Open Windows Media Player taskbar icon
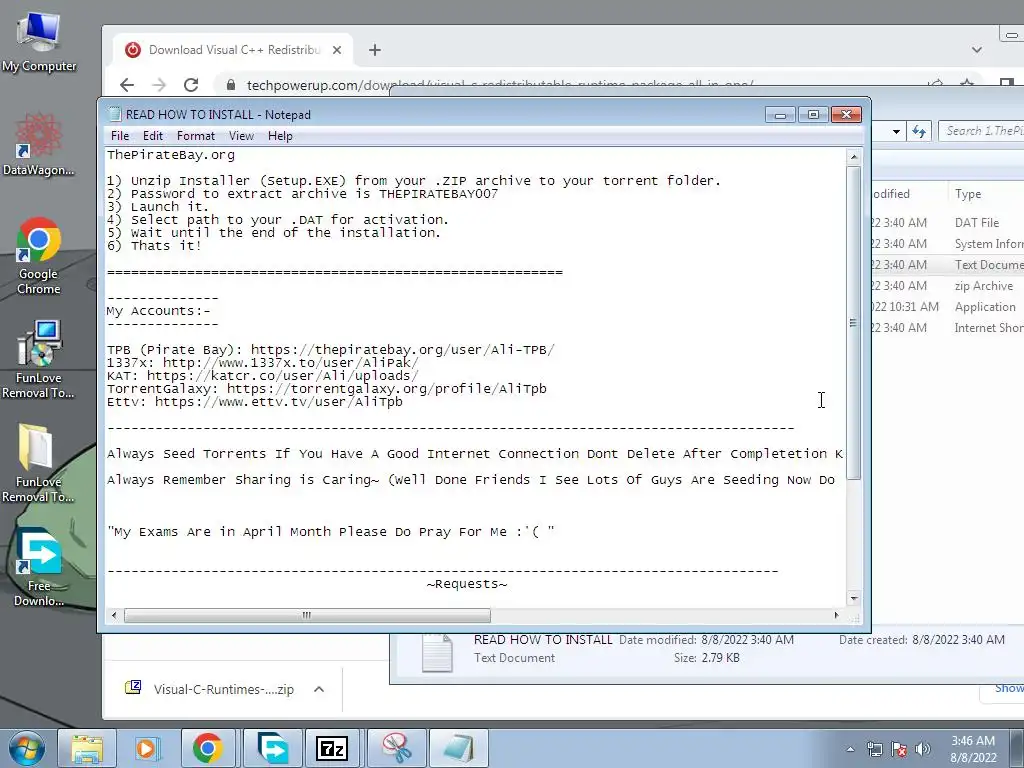 [147, 748]
